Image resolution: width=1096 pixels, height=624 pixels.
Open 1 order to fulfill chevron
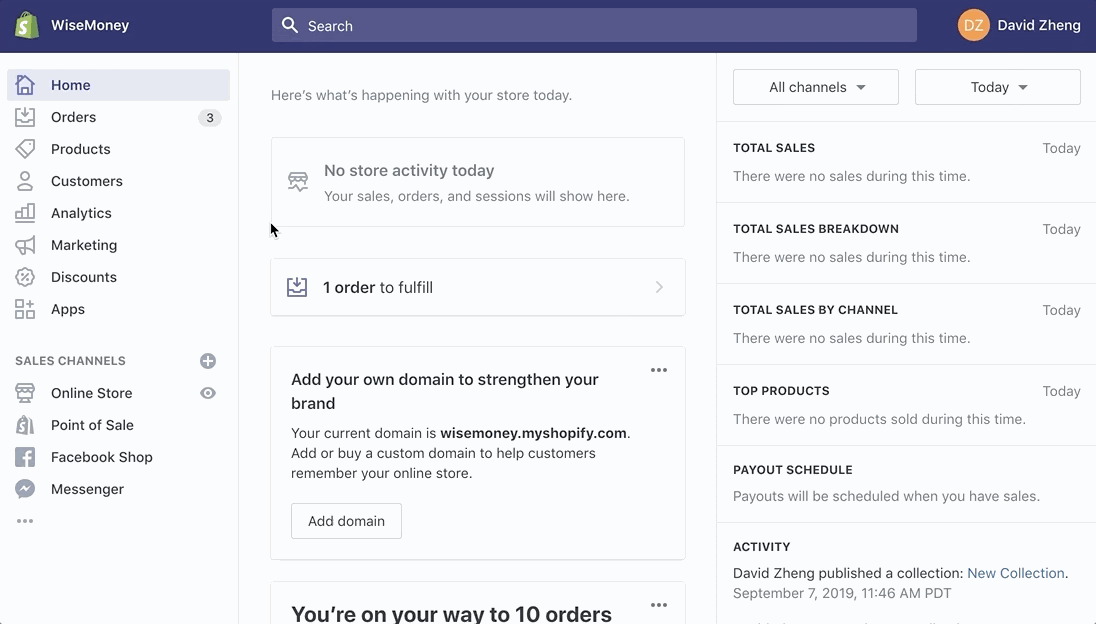click(659, 287)
